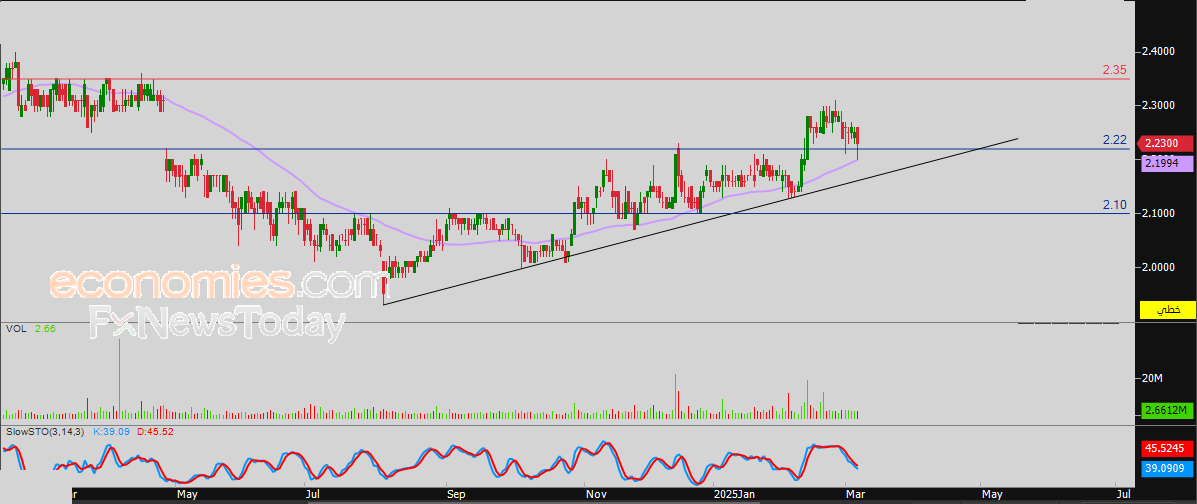The height and width of the screenshot is (504, 1197).
Task: Click the D:45.52 stochastic value
Action: click(157, 431)
